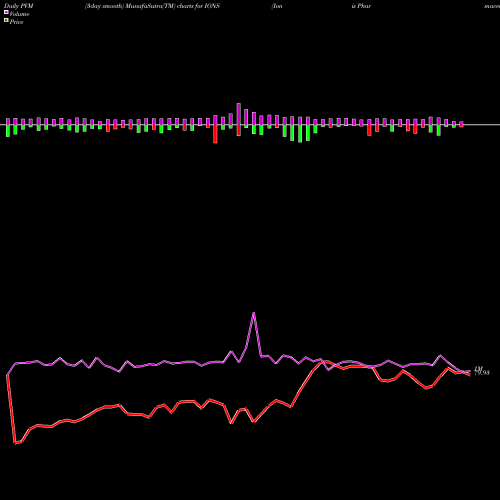Viewport: 500px width, 500px height.
Task: Click the tallest magenta volume bar
Action: click(239, 114)
